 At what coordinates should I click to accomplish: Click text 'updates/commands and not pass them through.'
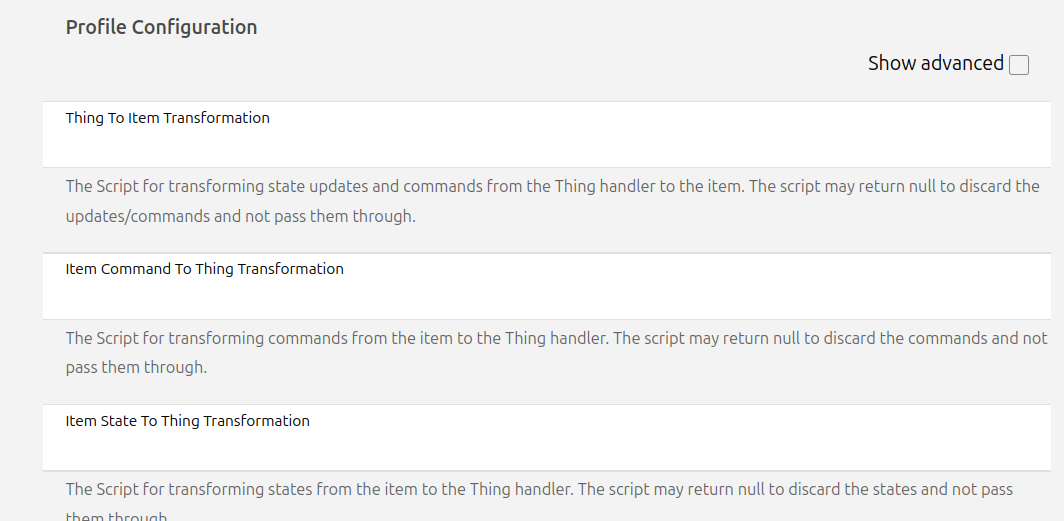tap(240, 216)
